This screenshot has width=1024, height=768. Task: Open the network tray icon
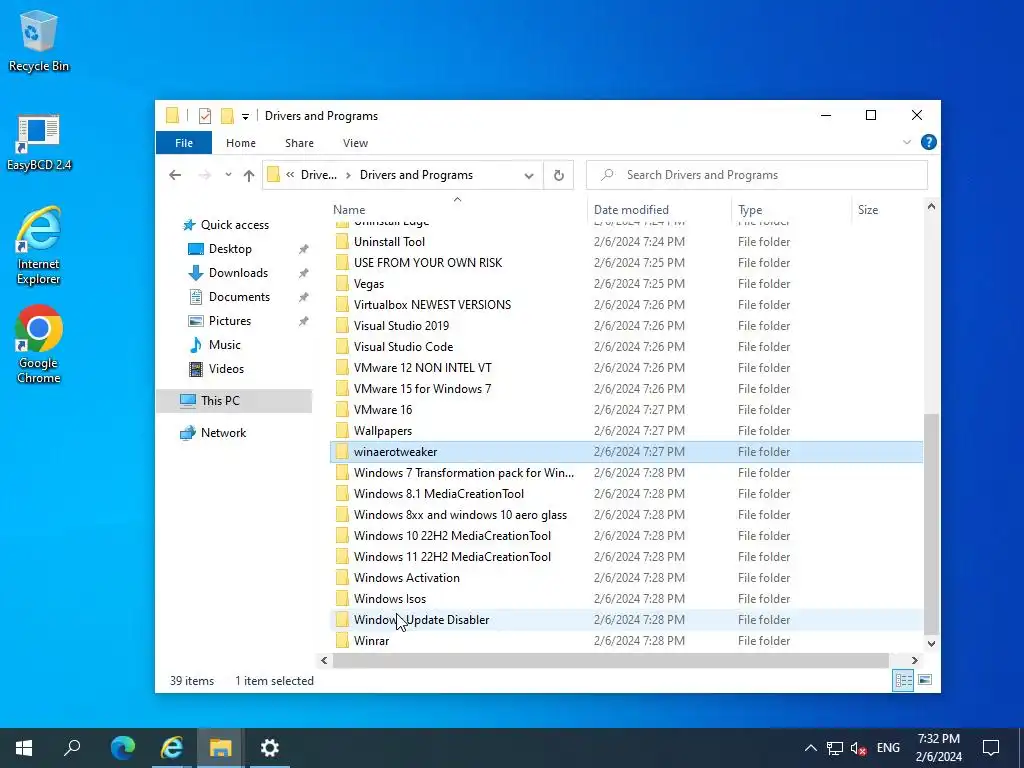click(x=835, y=748)
